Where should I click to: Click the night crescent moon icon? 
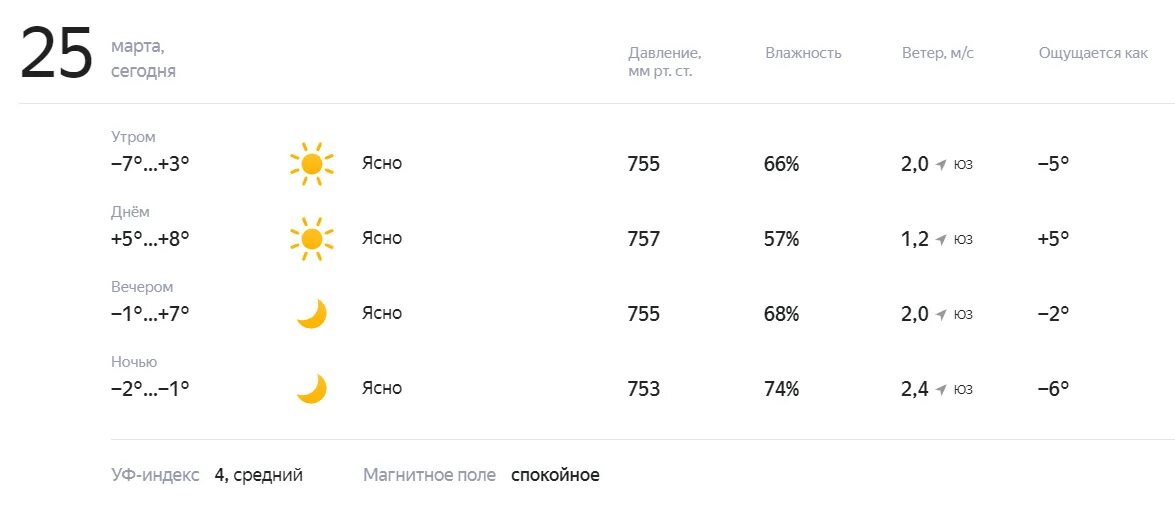[312, 389]
